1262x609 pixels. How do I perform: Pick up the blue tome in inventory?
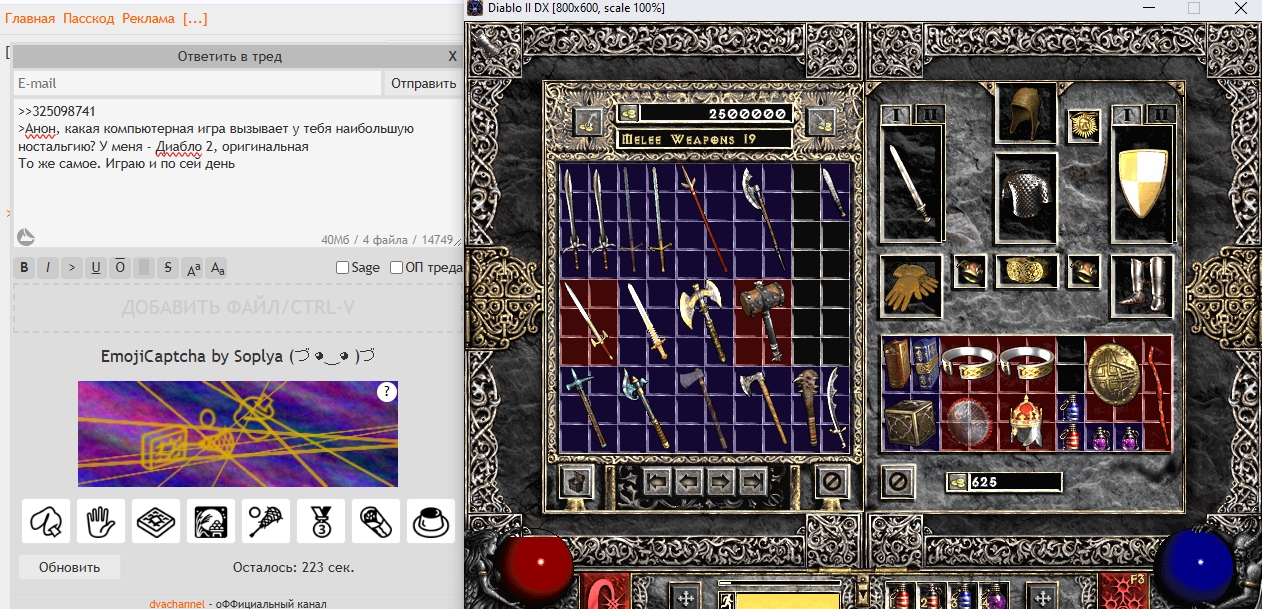(x=925, y=365)
